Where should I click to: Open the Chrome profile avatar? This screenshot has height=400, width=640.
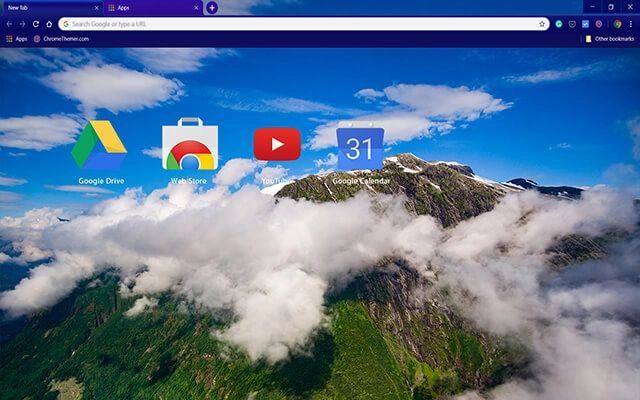pyautogui.click(x=618, y=24)
